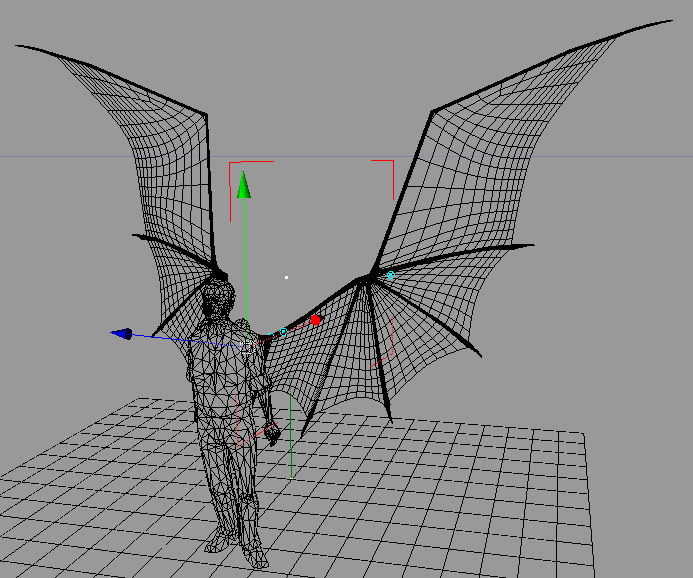Screen dimensions: 693x578
Task: Click the white gizmo origin circle at the shoulder
Action: tap(248, 347)
